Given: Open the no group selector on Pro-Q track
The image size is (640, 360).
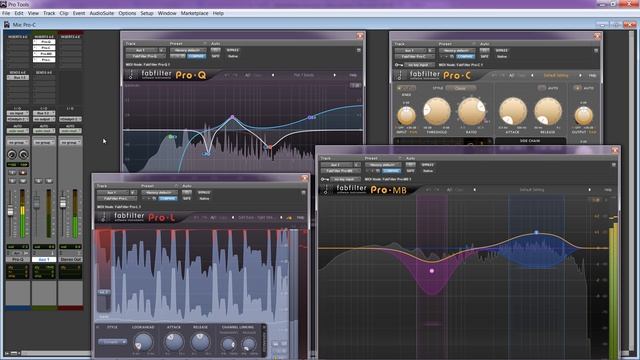Looking at the screenshot, I should point(18,142).
